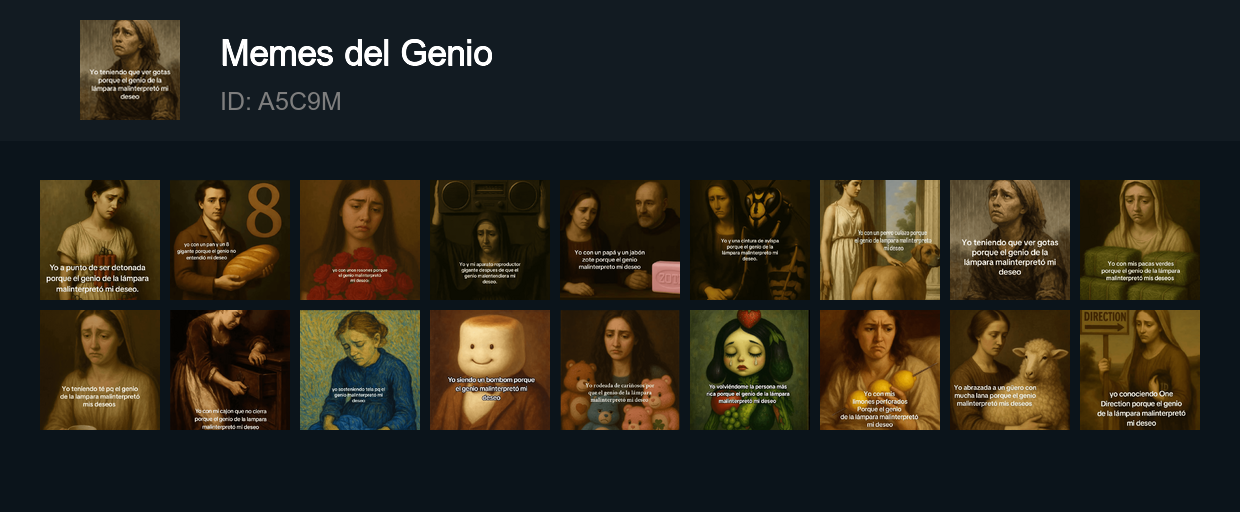Open the 'Yo a punto de ser detonada' meme
Image resolution: width=1240 pixels, height=512 pixels.
pos(100,240)
